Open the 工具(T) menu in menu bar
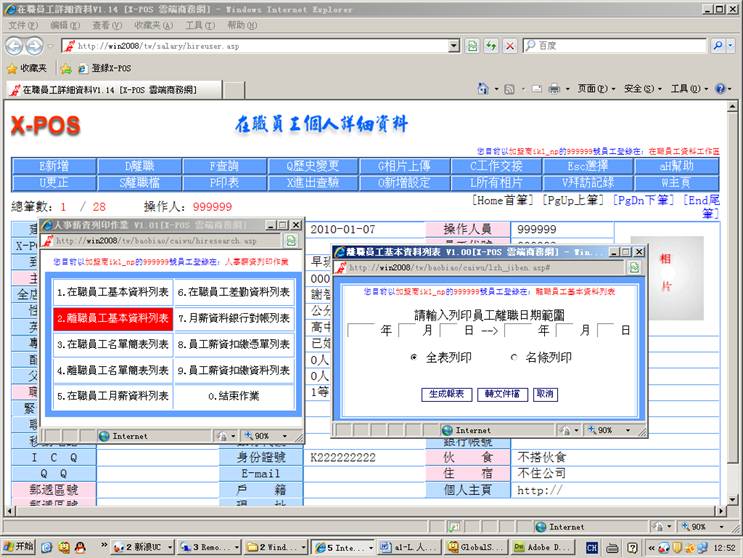This screenshot has width=743, height=558. (x=199, y=25)
